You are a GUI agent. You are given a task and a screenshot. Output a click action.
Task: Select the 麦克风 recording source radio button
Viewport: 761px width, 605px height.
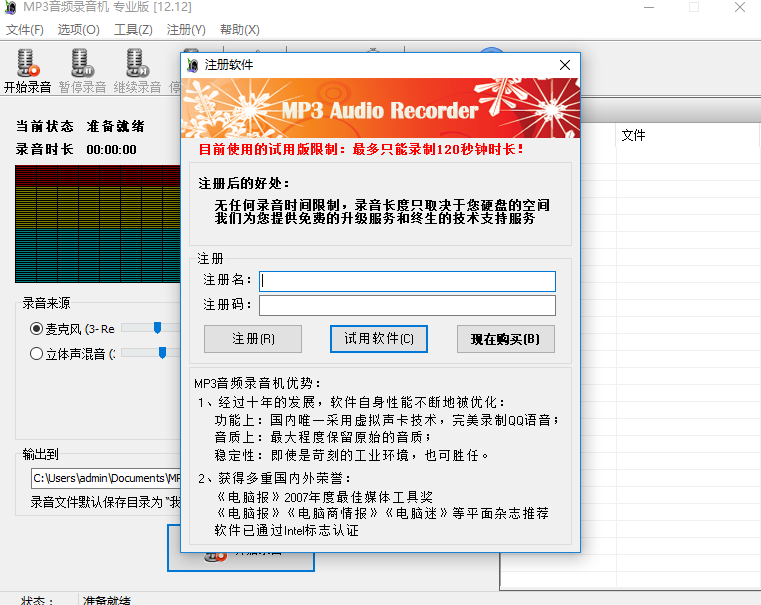click(x=36, y=328)
